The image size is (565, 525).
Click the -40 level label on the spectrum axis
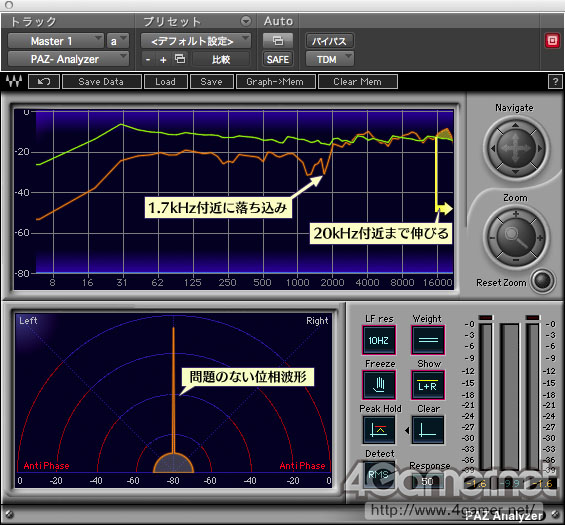[x=22, y=192]
